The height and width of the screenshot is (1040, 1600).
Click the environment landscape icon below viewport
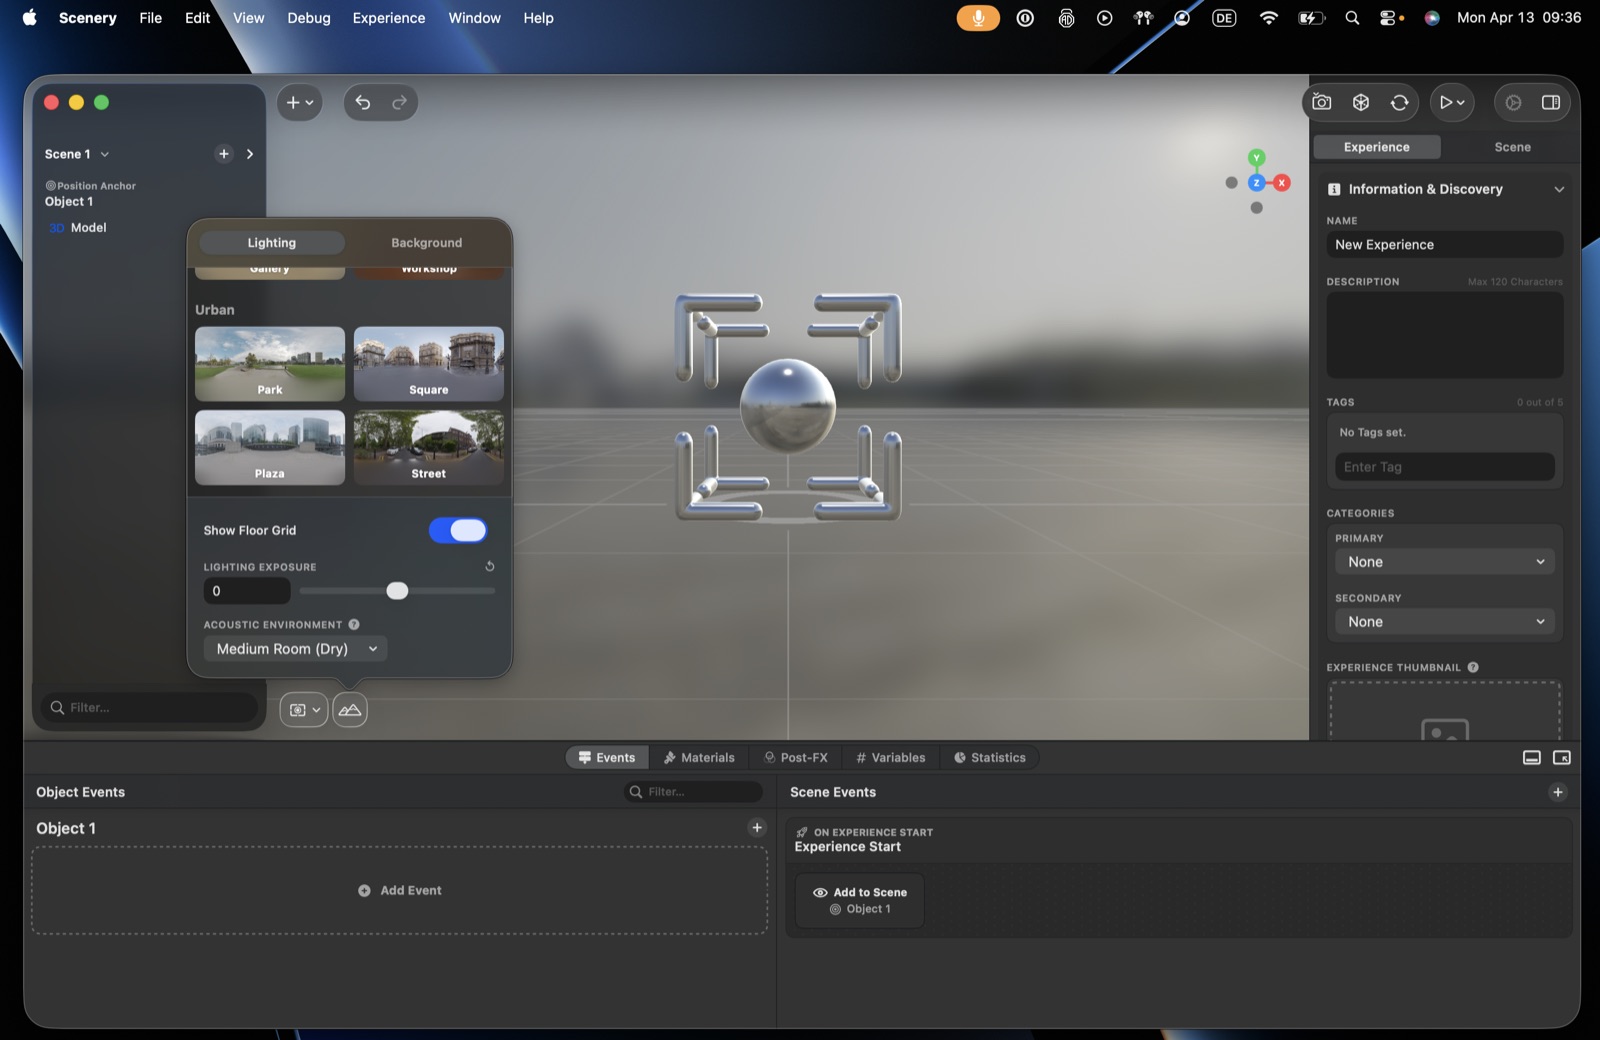(350, 710)
